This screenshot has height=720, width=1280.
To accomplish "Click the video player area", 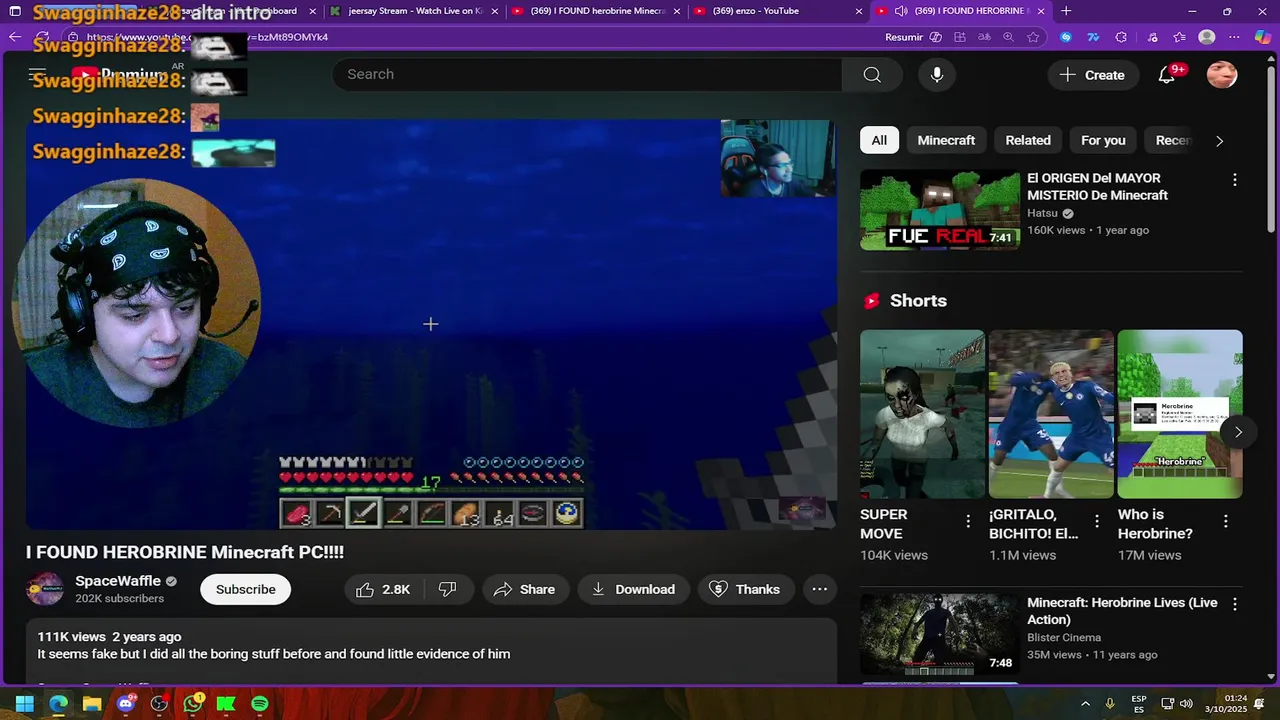I will coord(431,325).
